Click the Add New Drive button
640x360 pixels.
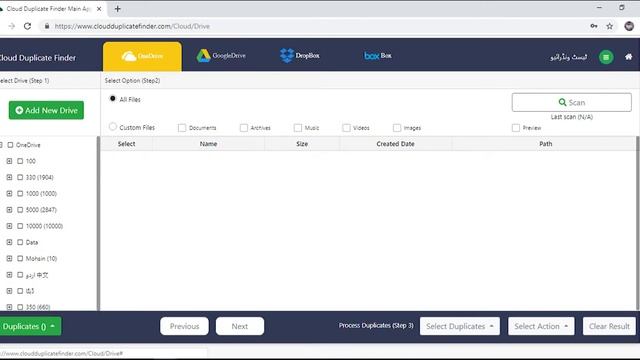[x=46, y=110]
